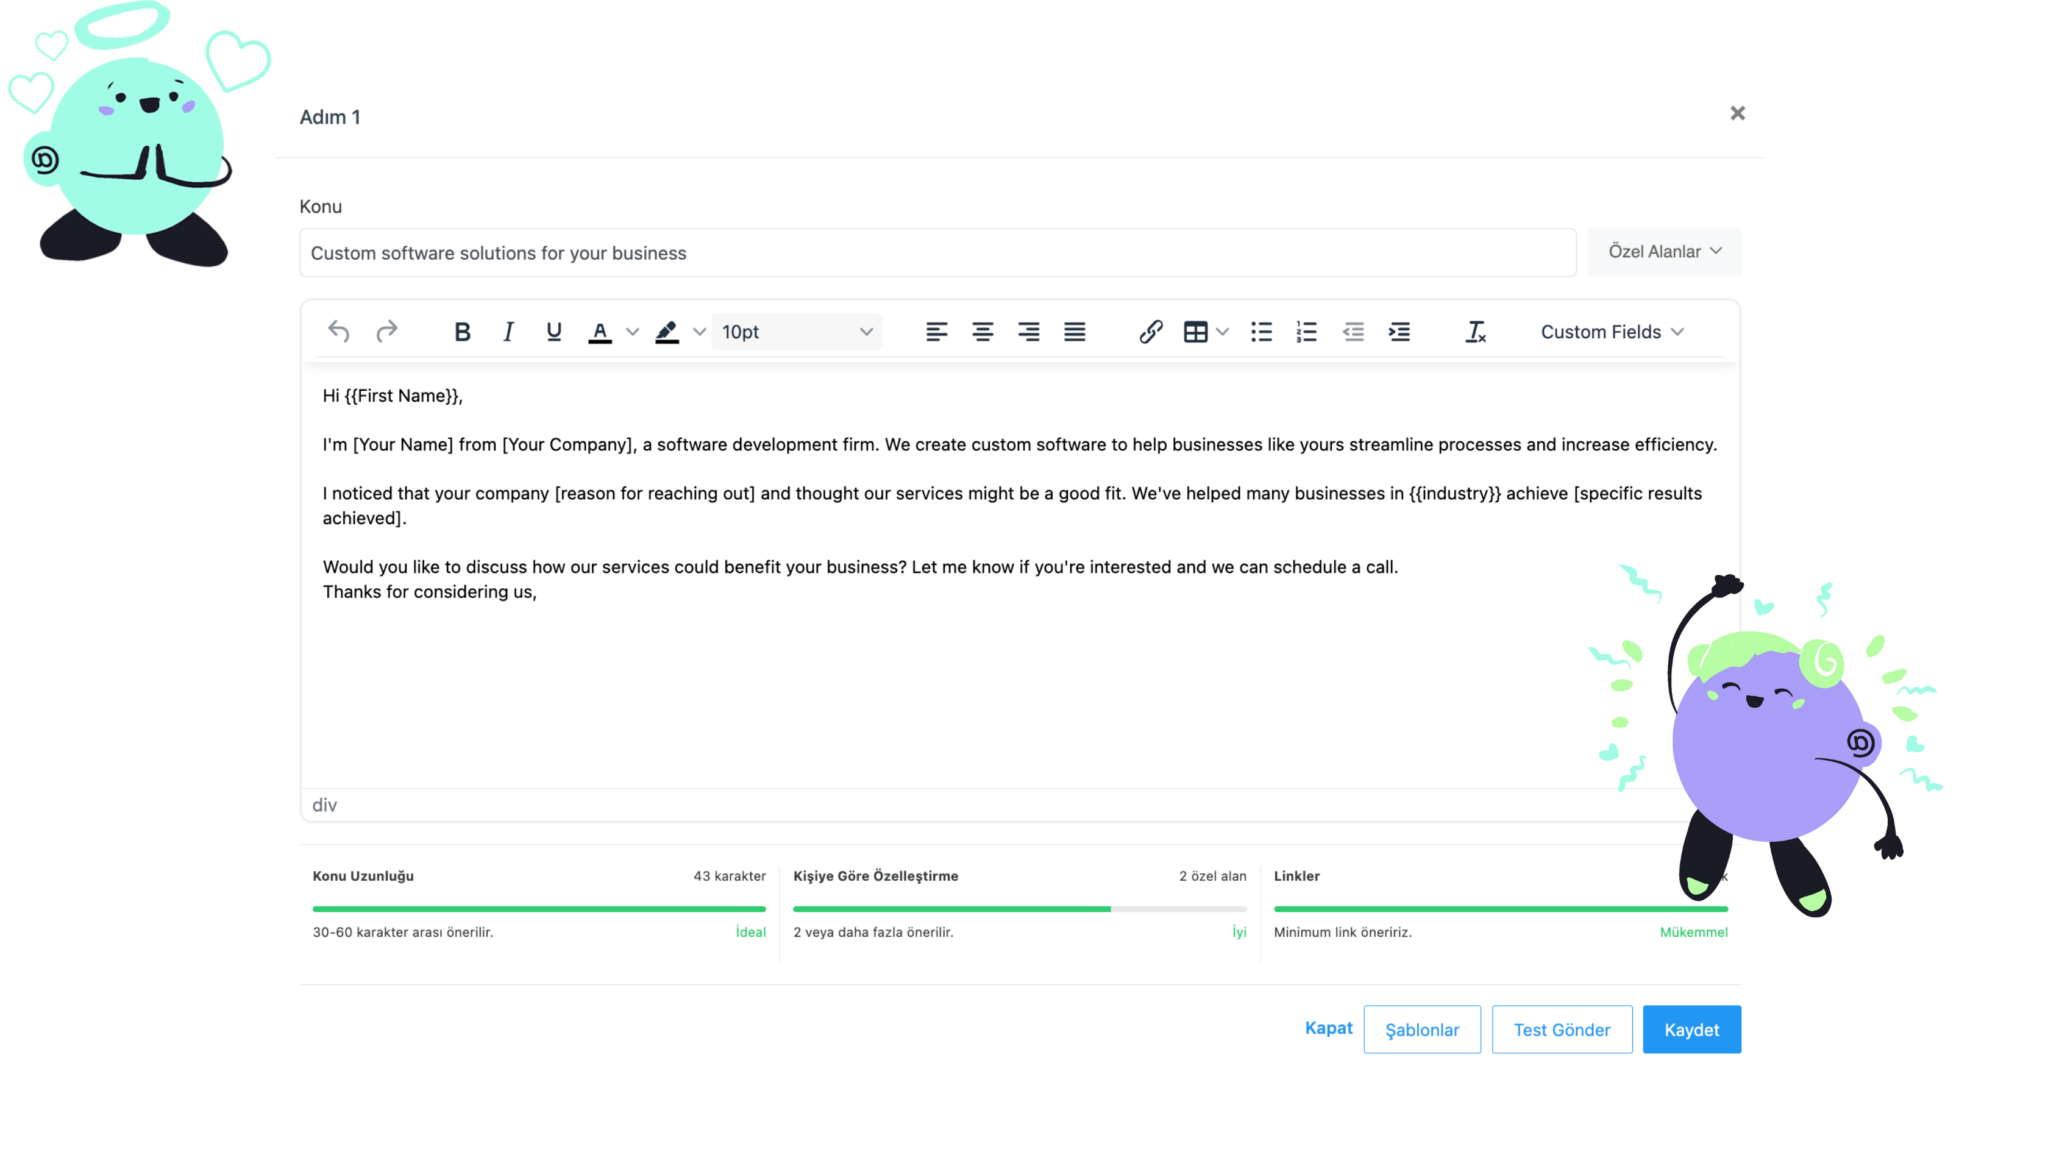Toggle italic text formatting
Screen dimensions: 2048x1152
(508, 332)
